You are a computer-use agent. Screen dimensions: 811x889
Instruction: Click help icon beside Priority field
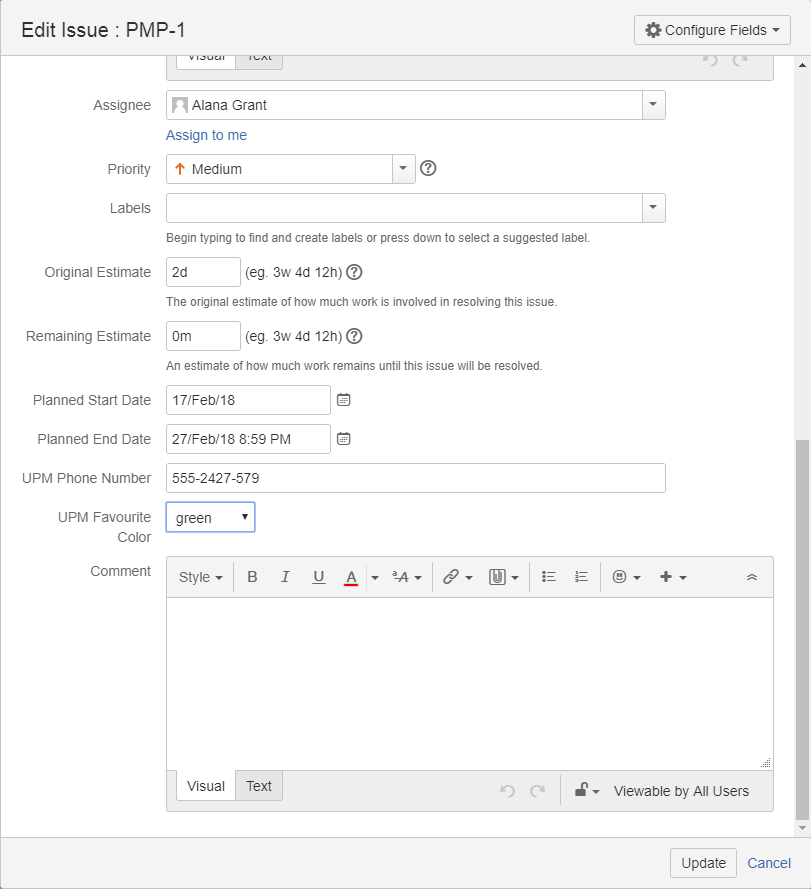(428, 169)
